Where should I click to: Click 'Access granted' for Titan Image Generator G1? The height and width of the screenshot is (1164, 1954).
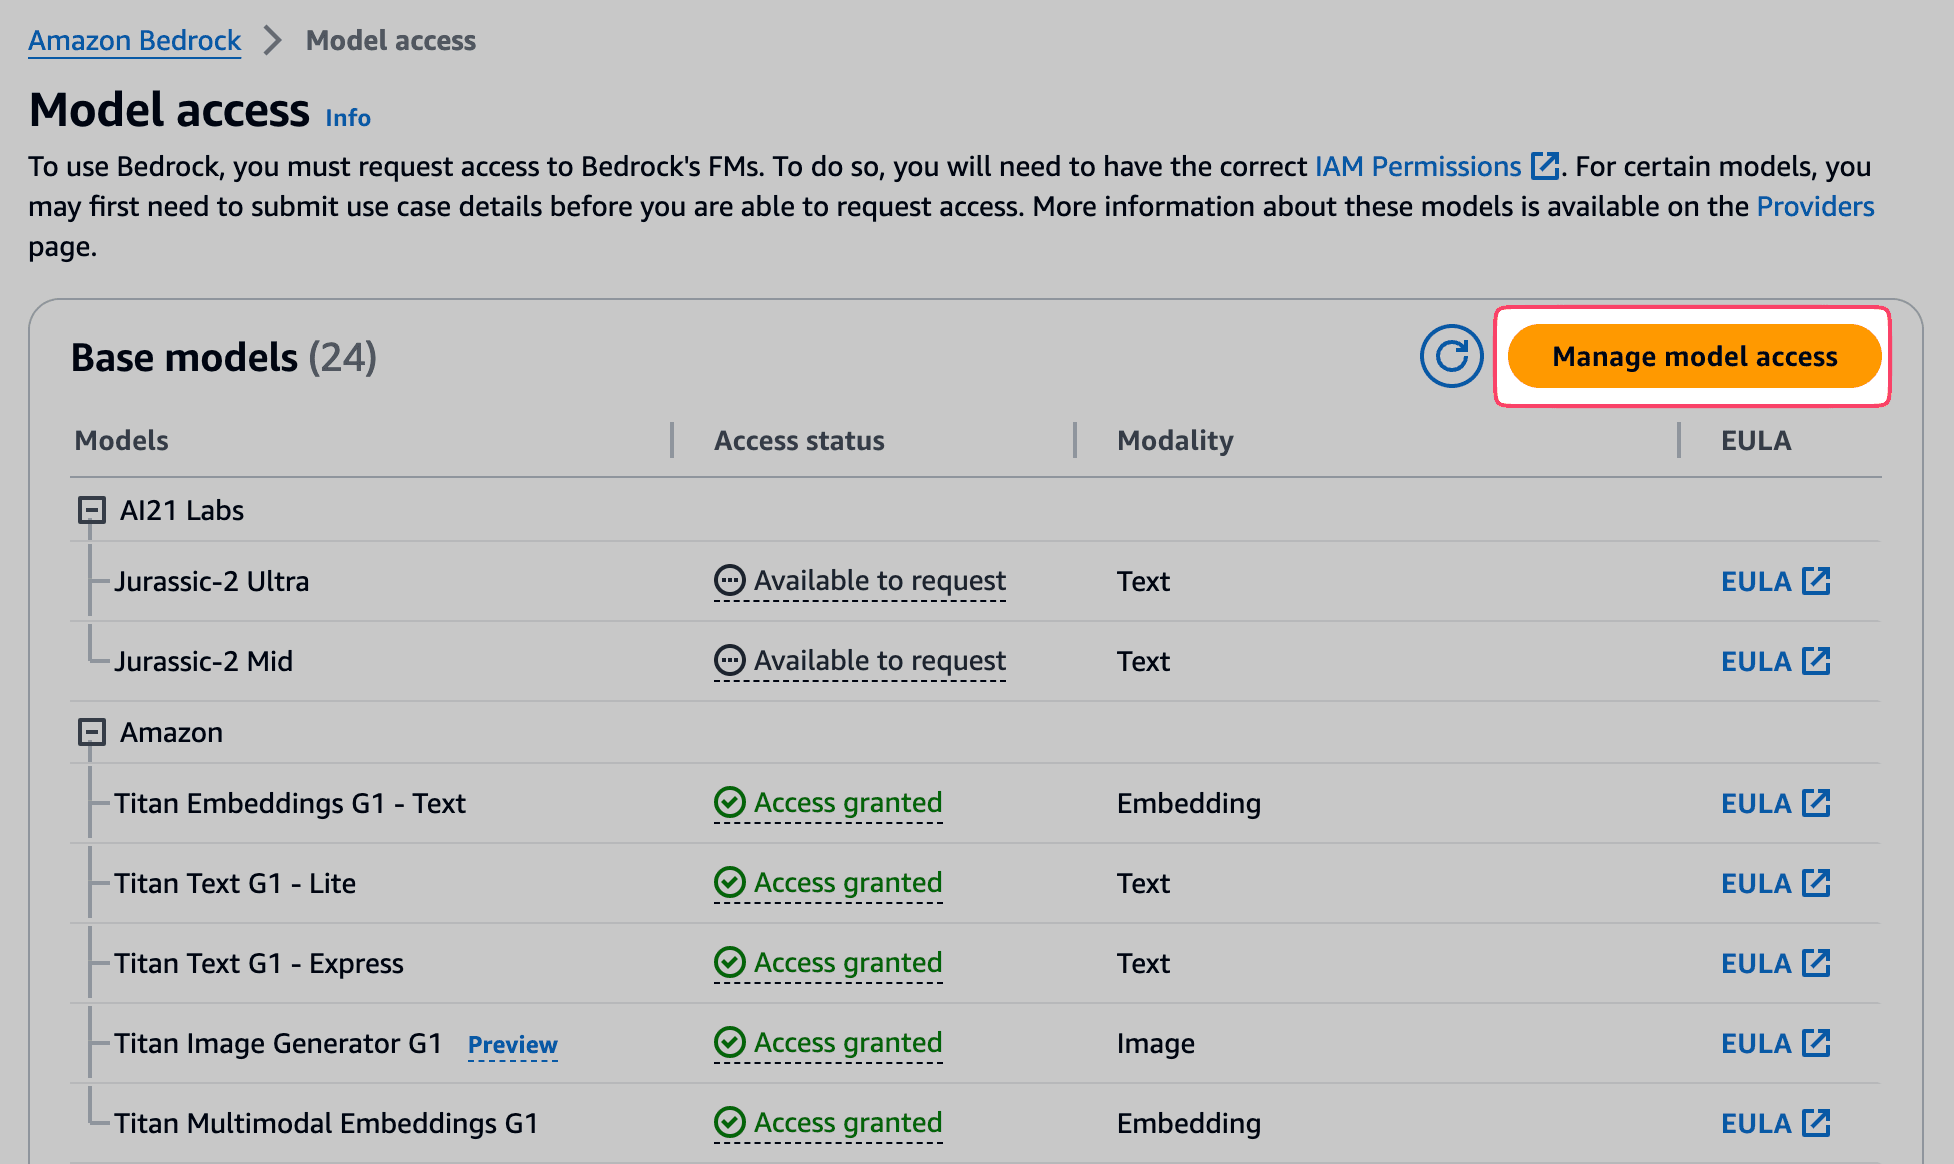click(x=828, y=1043)
